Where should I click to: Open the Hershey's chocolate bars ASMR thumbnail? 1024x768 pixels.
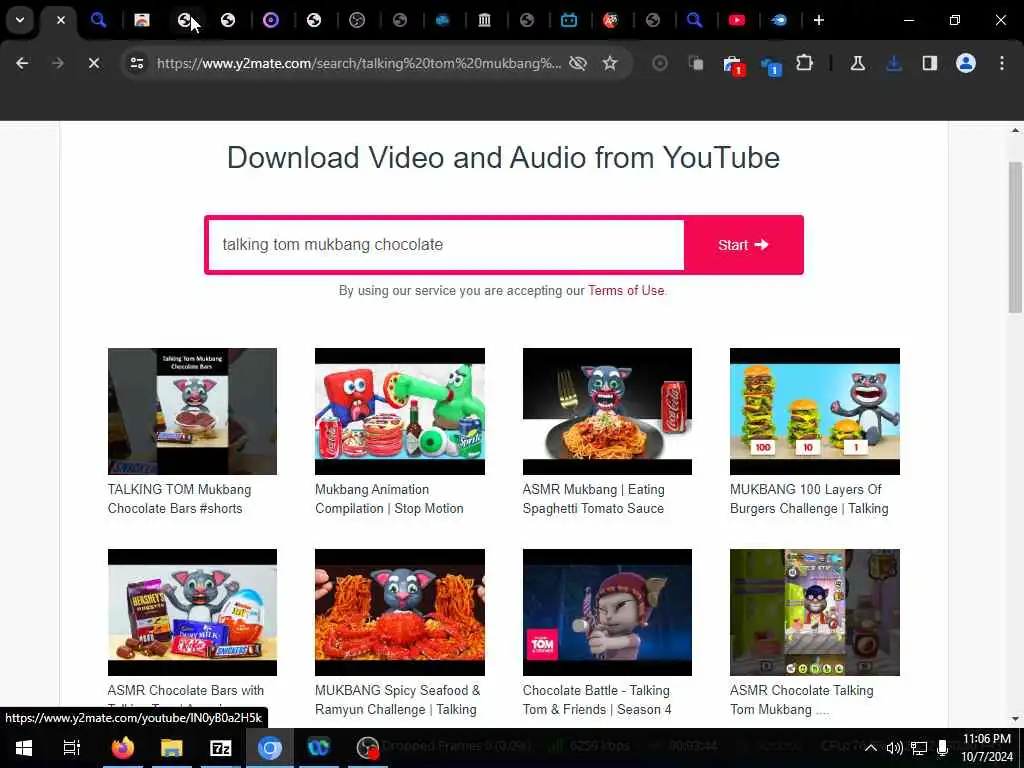(192, 613)
